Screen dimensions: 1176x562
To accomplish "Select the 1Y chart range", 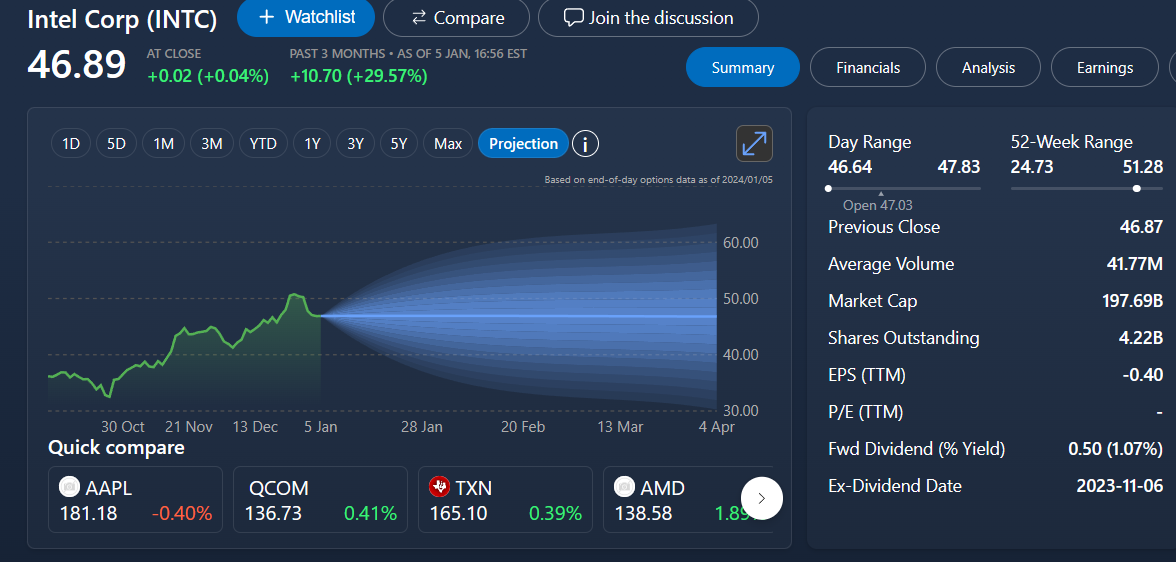I will click(312, 143).
